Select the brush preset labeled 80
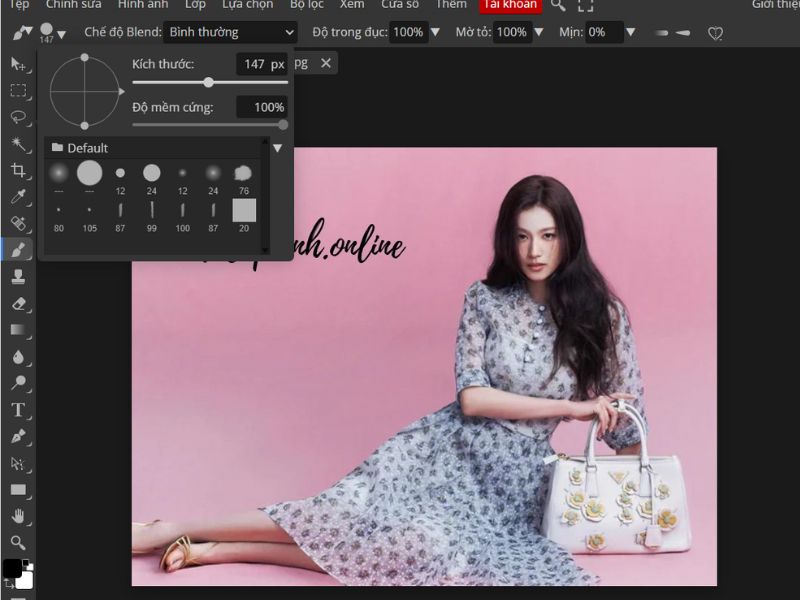The image size is (800, 600). pos(59,215)
